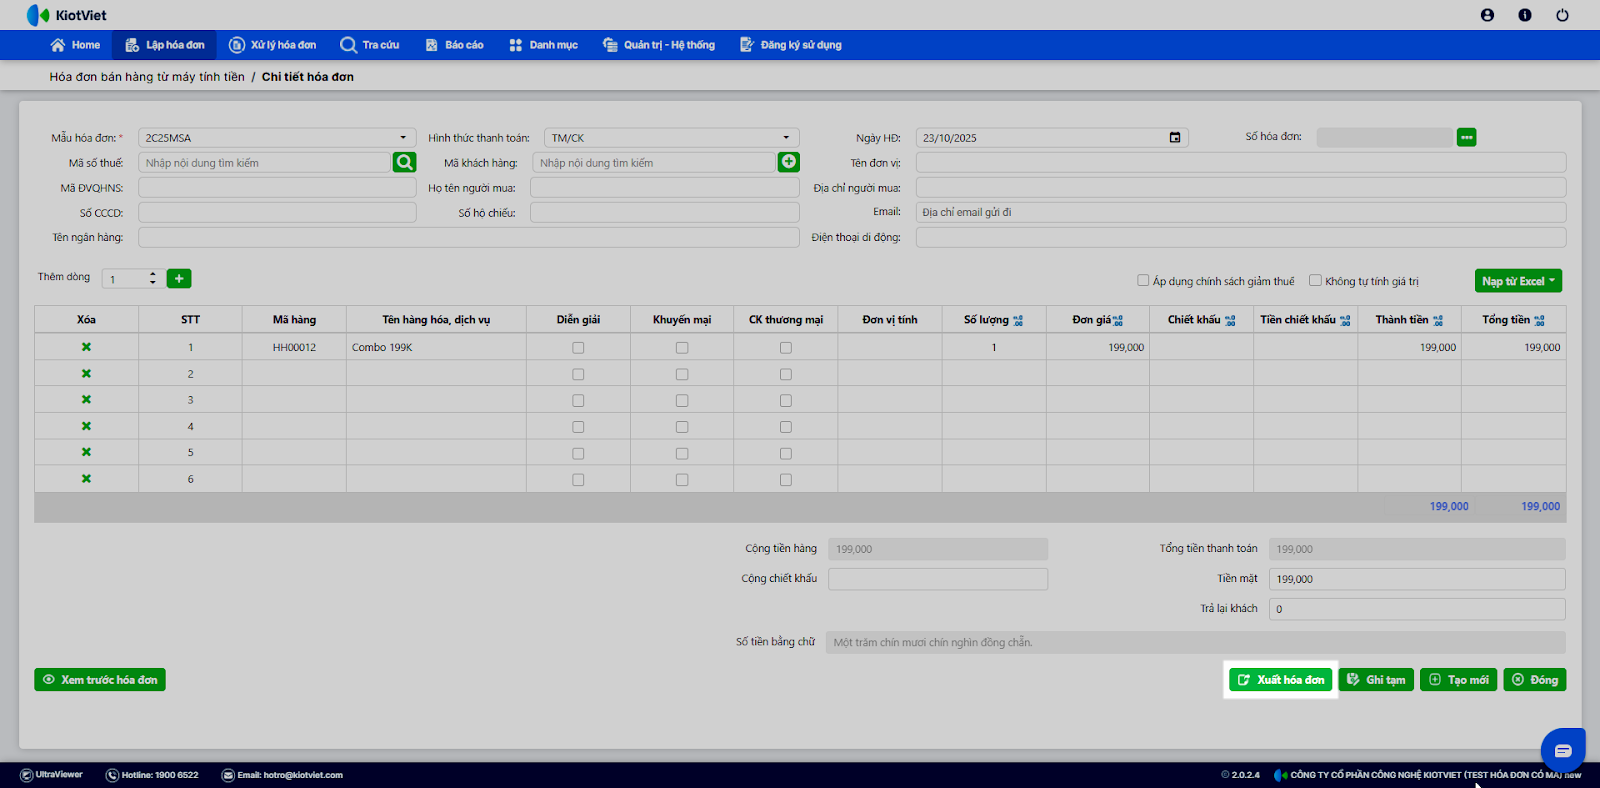The height and width of the screenshot is (788, 1600).
Task: Enable Áp dụng chính sách giảm thuế checkbox
Action: (1143, 281)
